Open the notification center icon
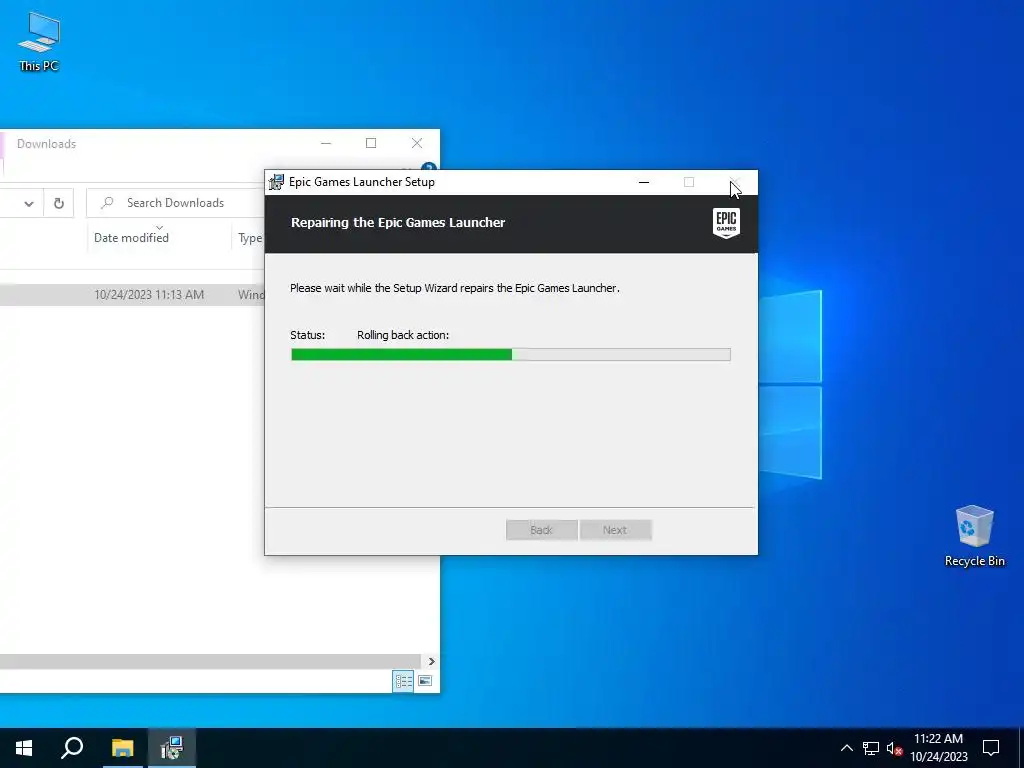The height and width of the screenshot is (768, 1024). coord(991,748)
